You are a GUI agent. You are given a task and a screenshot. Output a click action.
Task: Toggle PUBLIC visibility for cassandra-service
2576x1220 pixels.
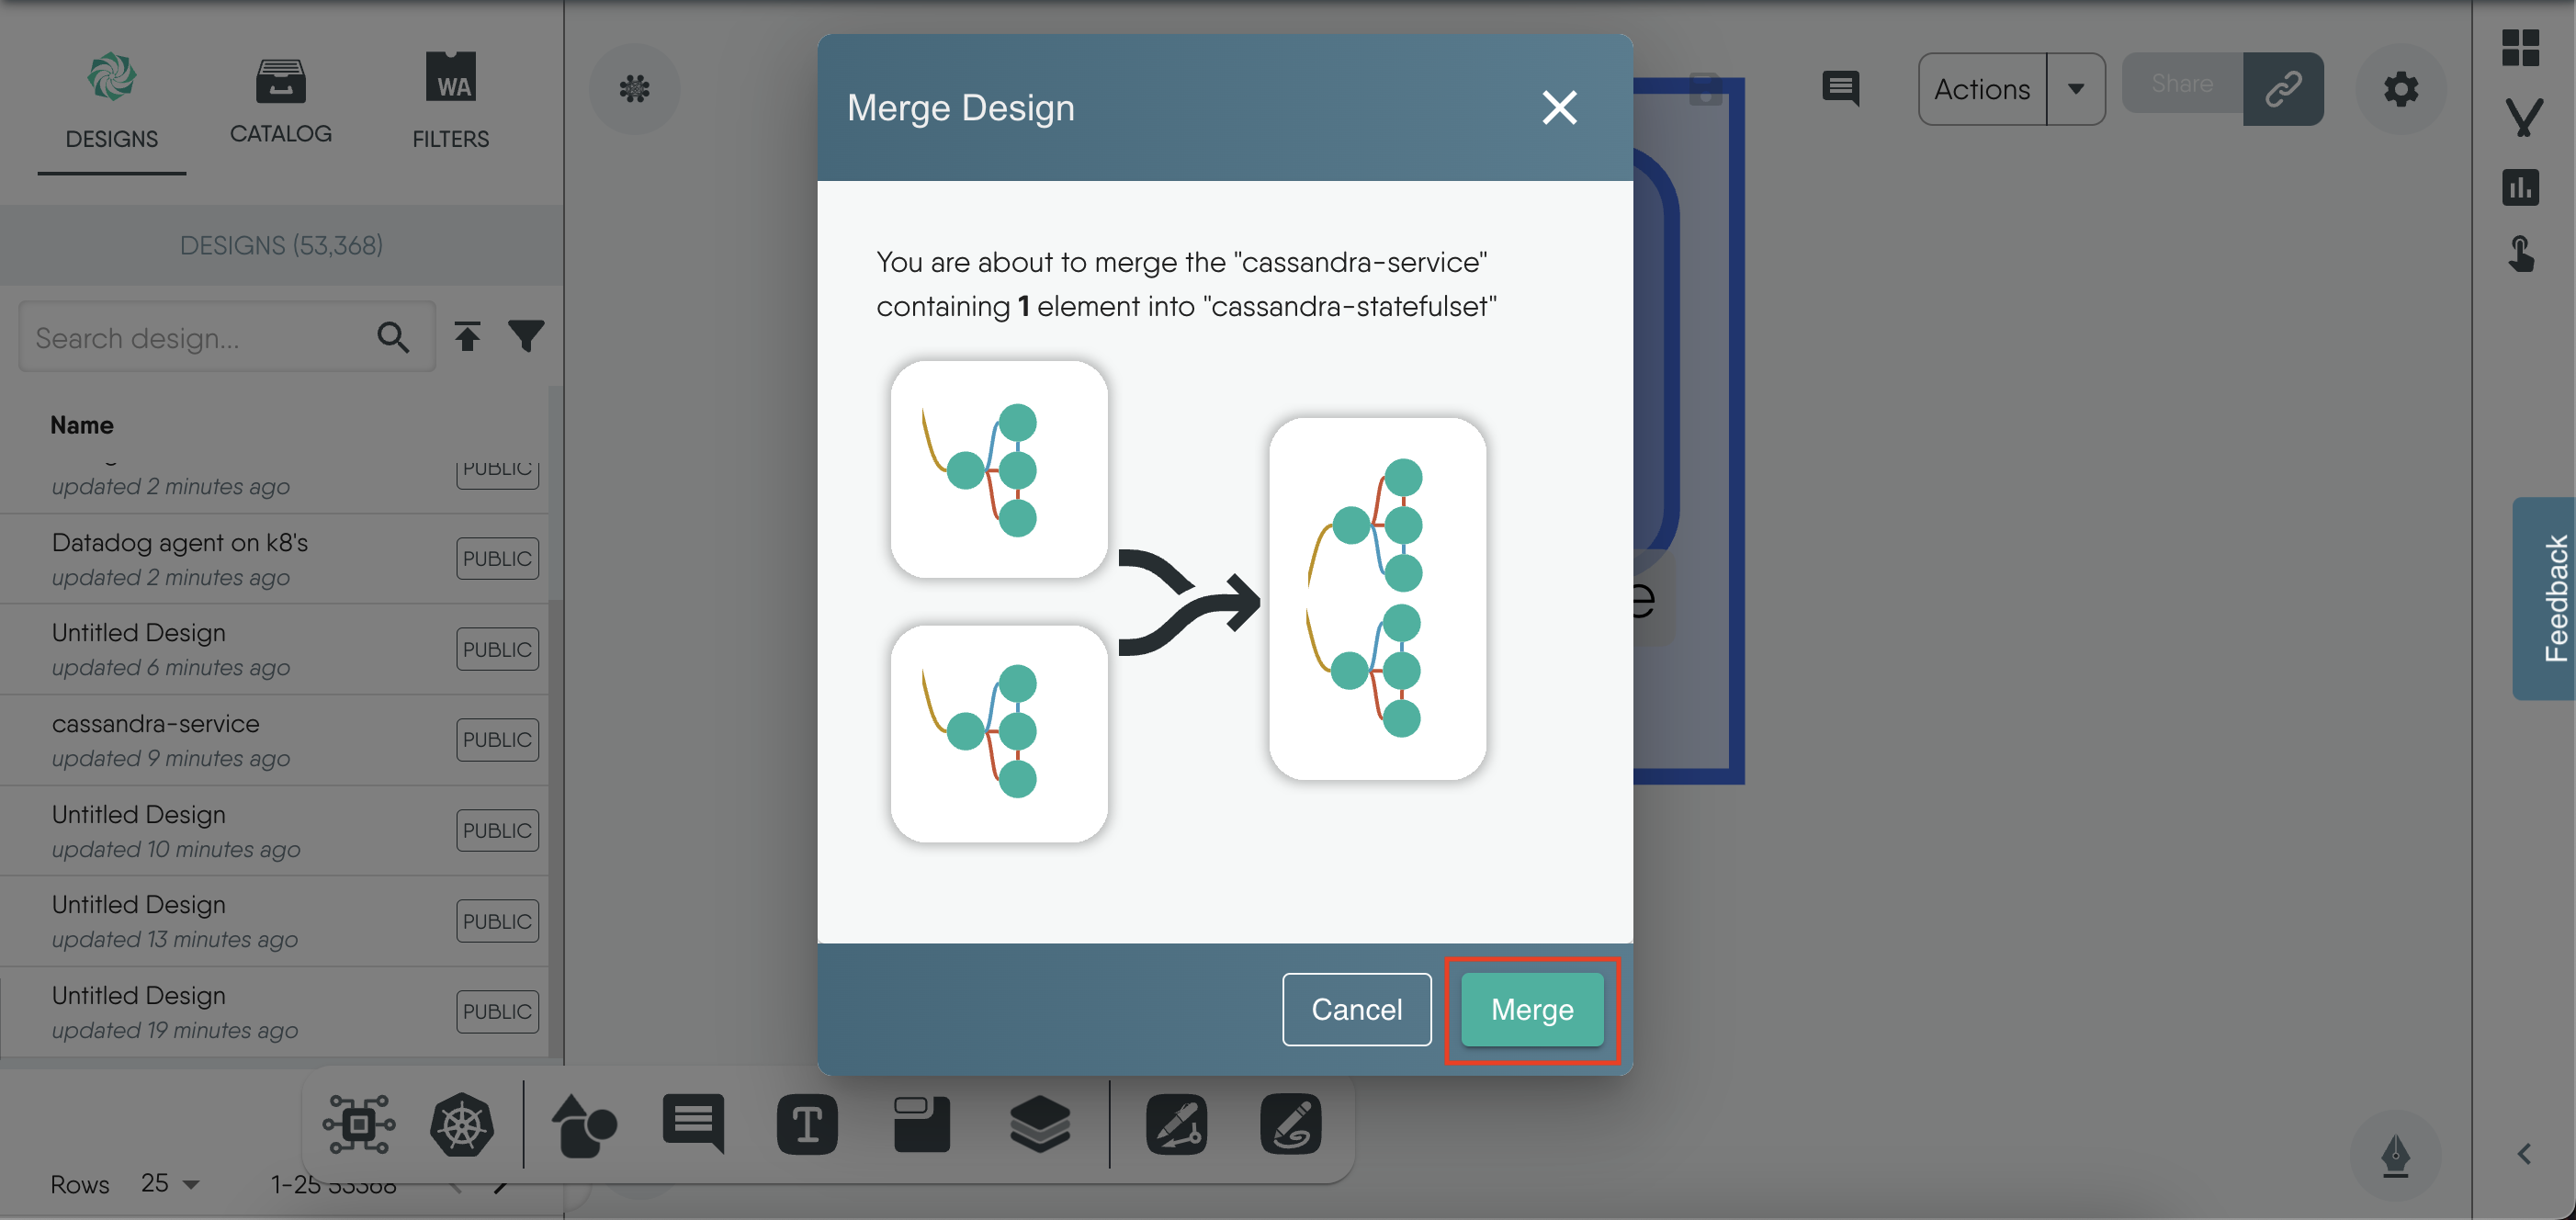tap(496, 739)
